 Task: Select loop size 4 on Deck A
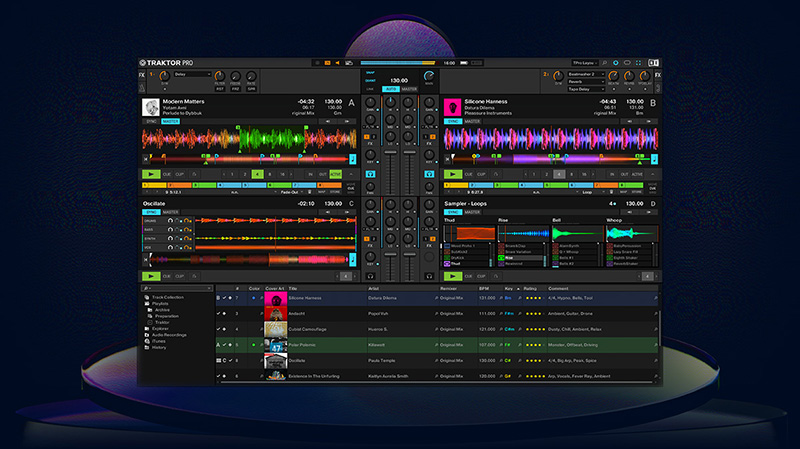(x=257, y=174)
